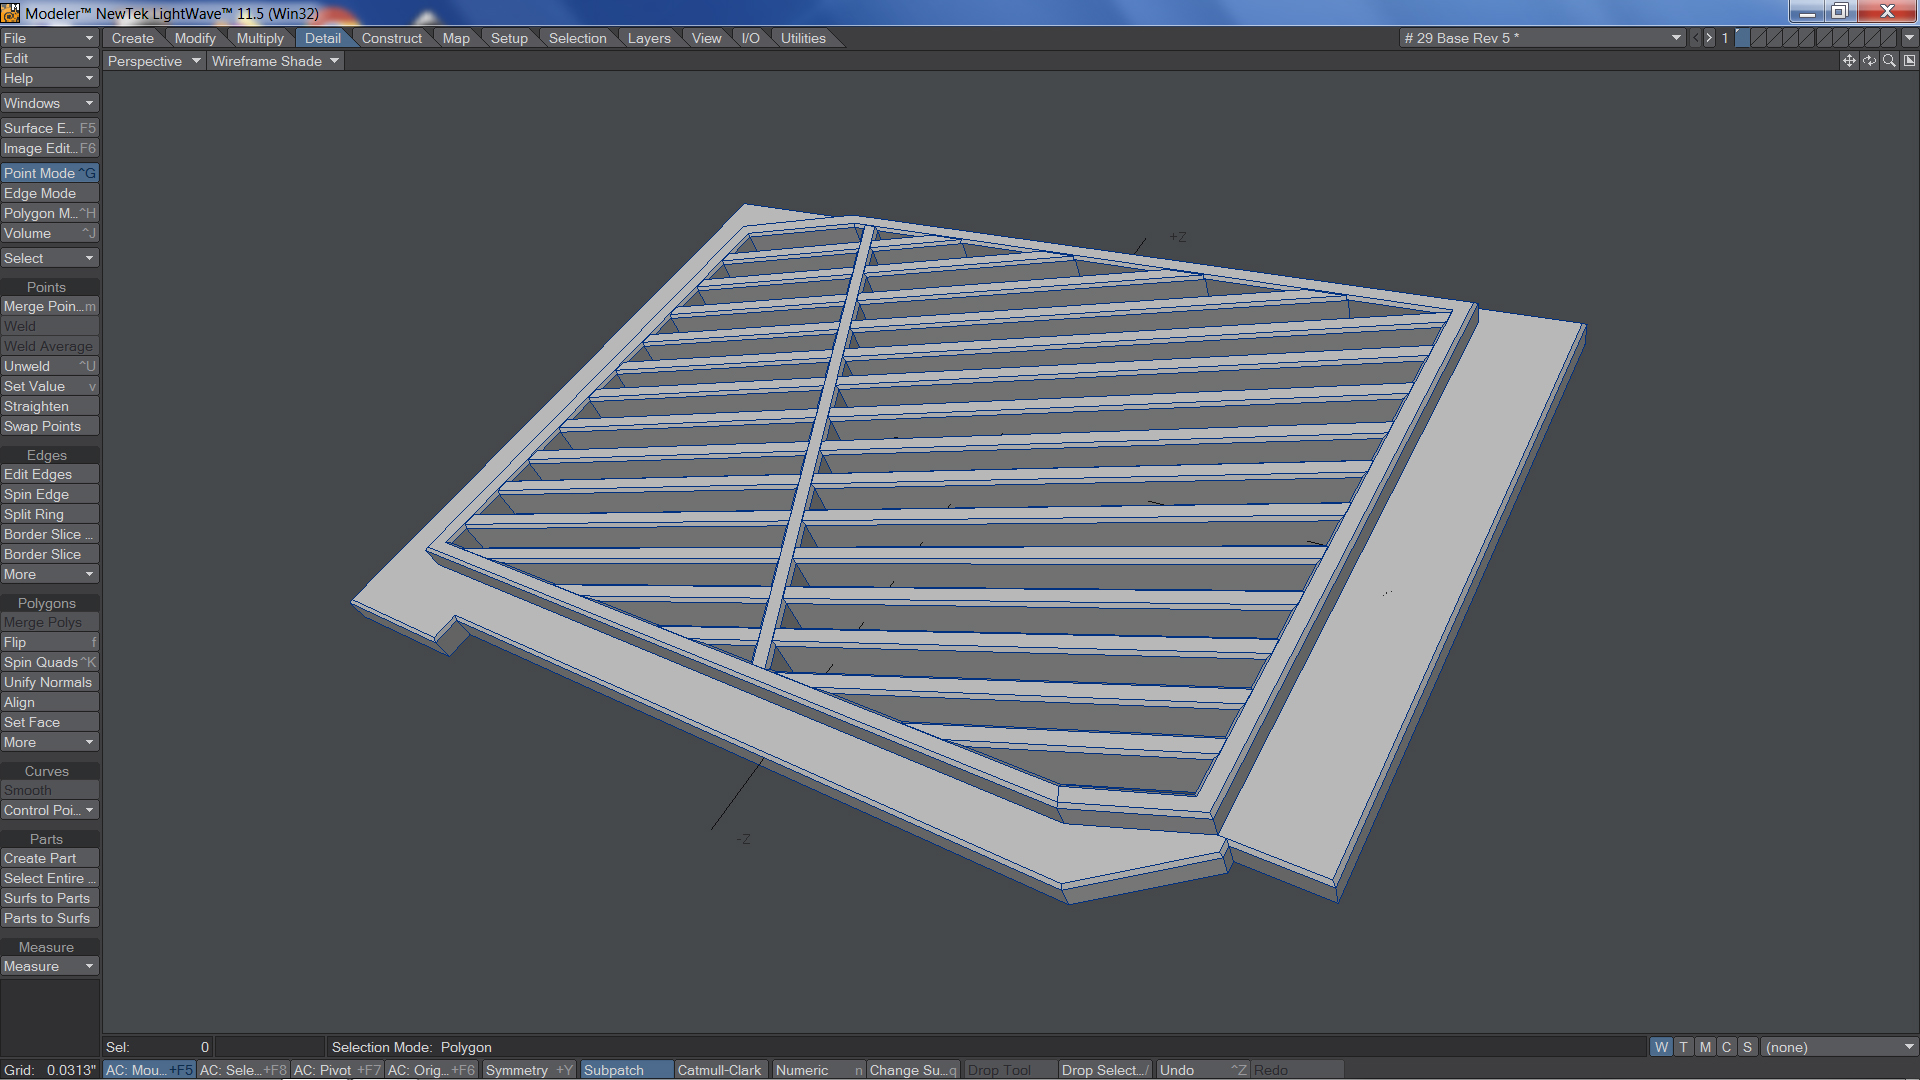Switch to the Modify tab

click(x=195, y=38)
